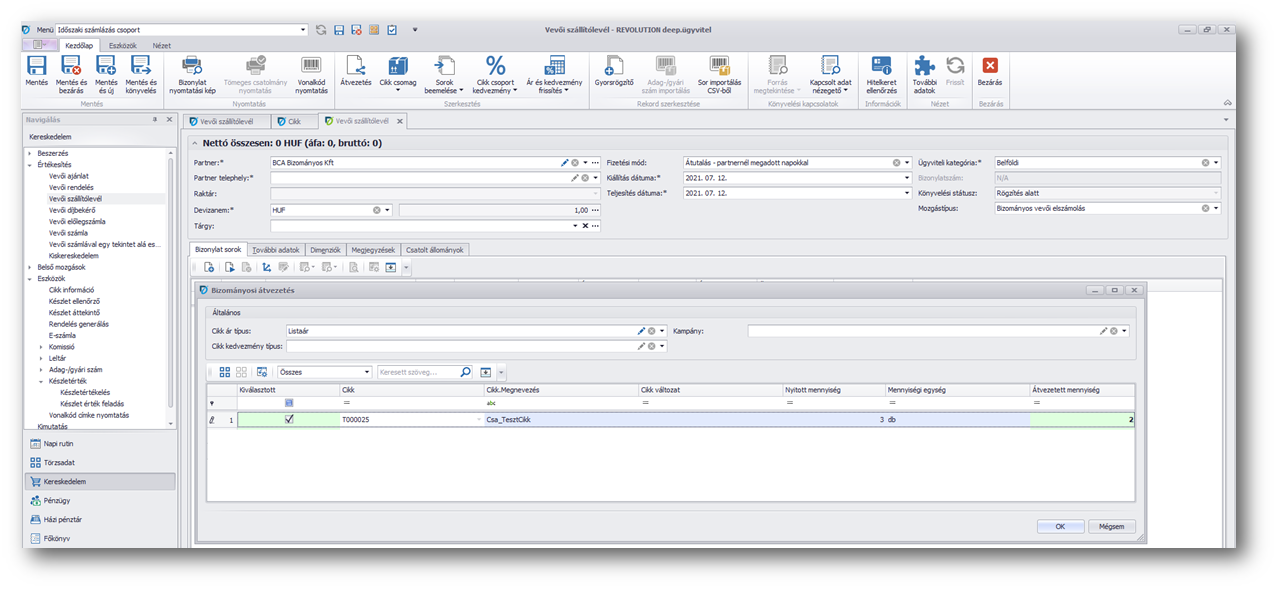Click the red Bezárás ribbon icon
The height and width of the screenshot is (590, 1278).
point(990,67)
